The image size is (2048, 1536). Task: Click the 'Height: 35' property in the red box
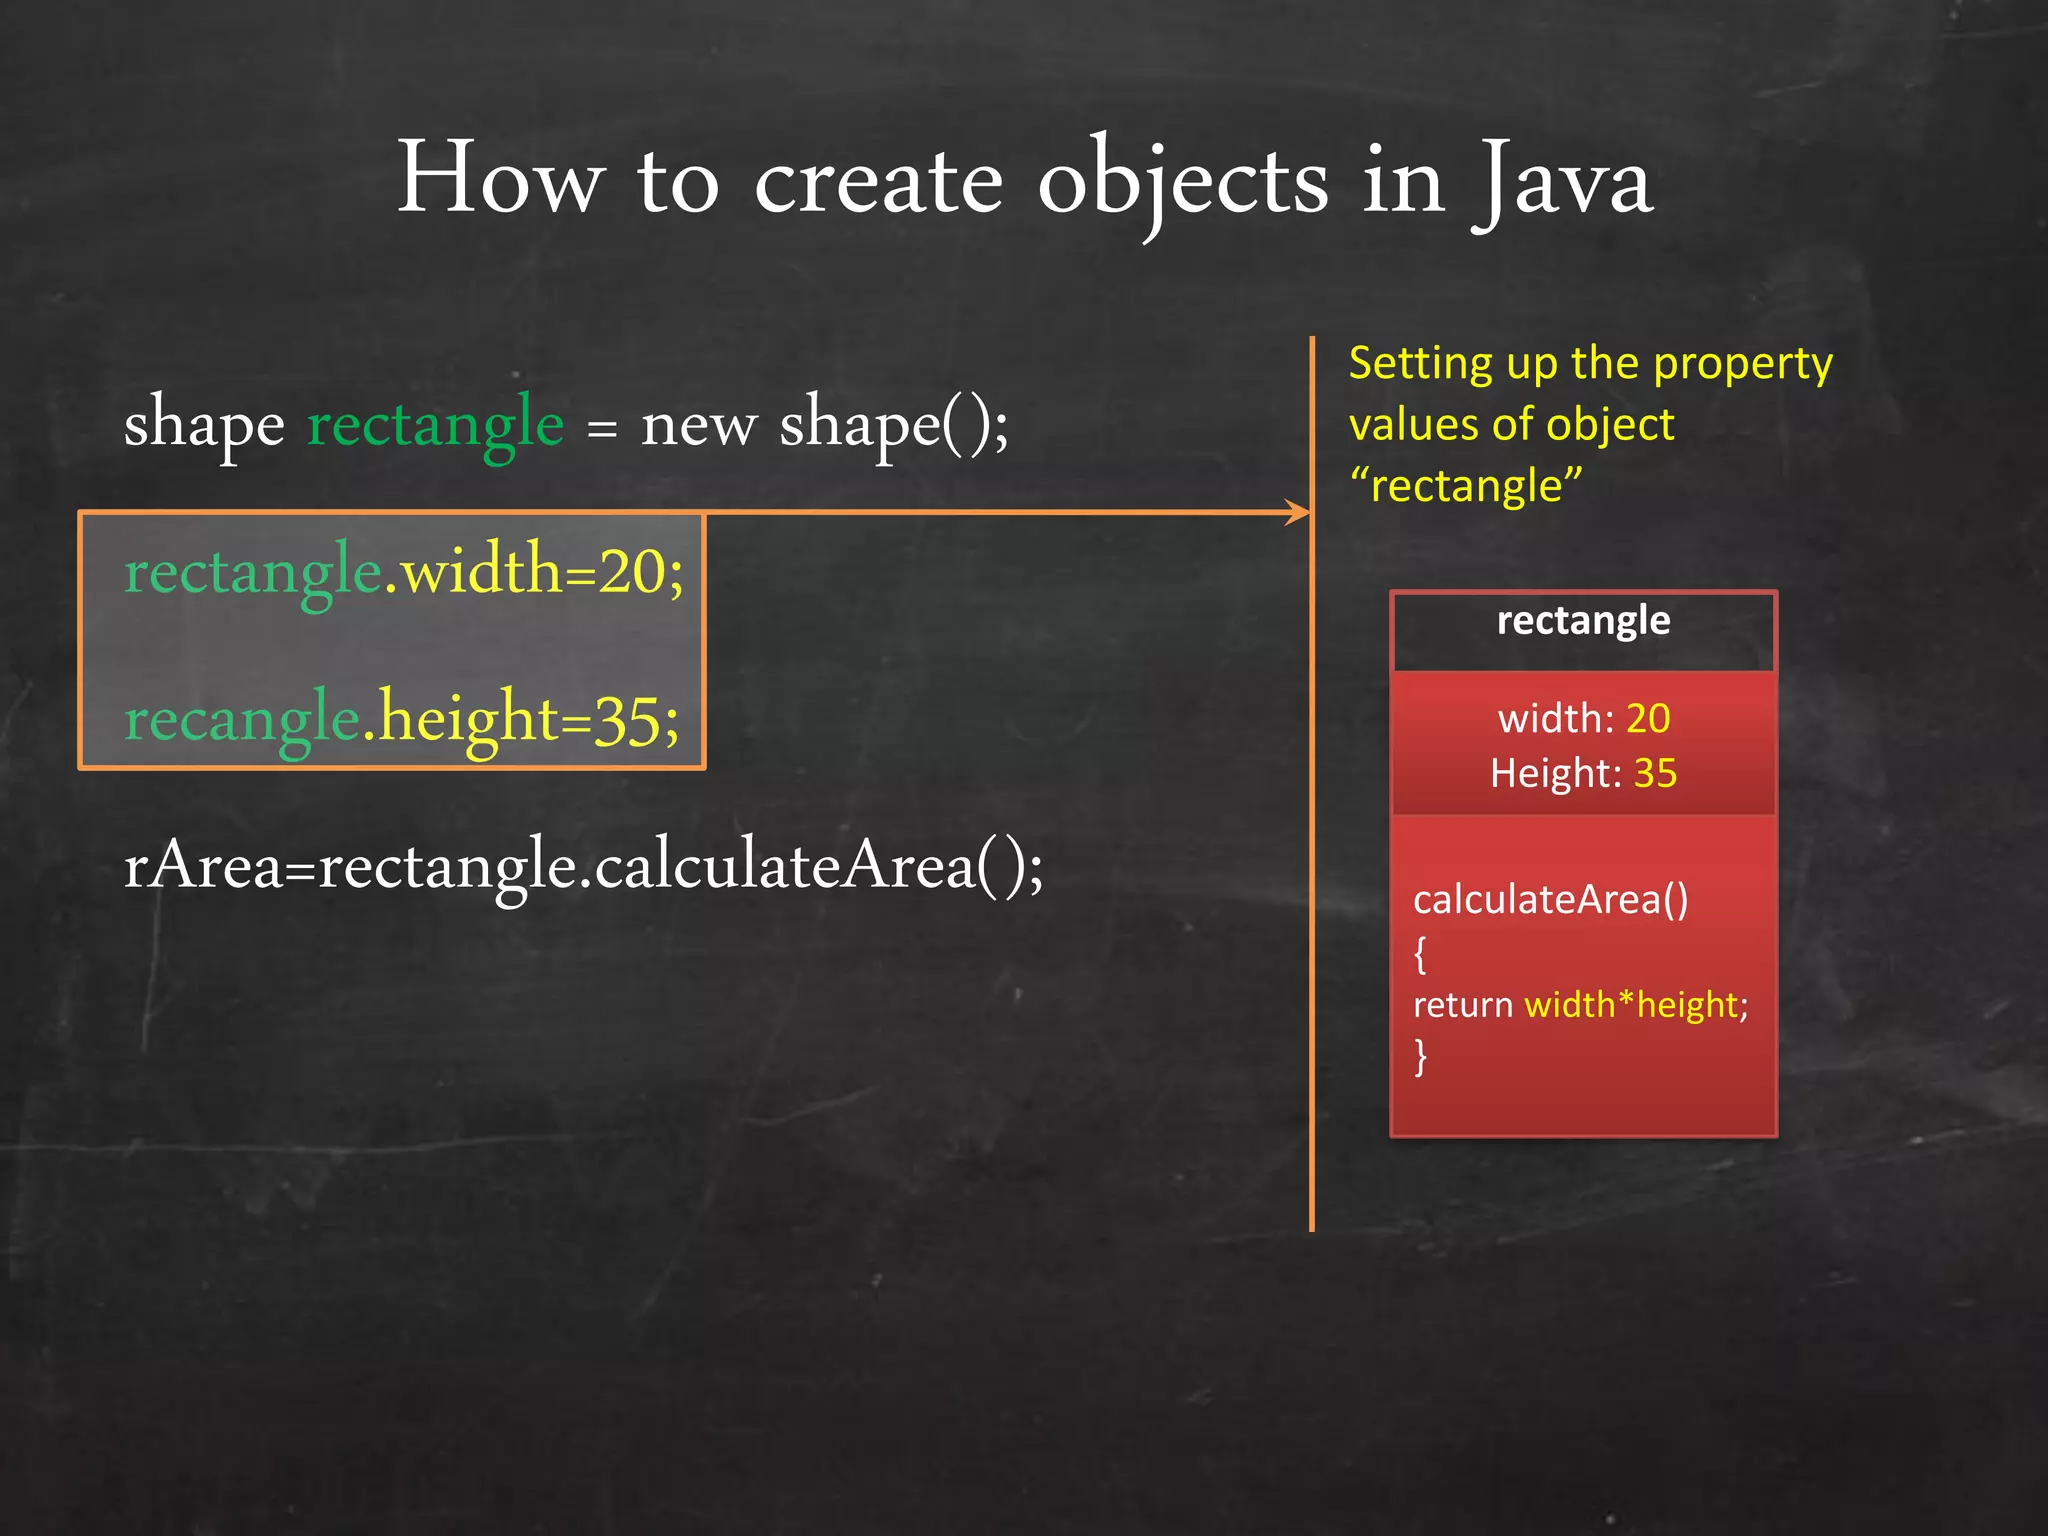(x=1583, y=773)
